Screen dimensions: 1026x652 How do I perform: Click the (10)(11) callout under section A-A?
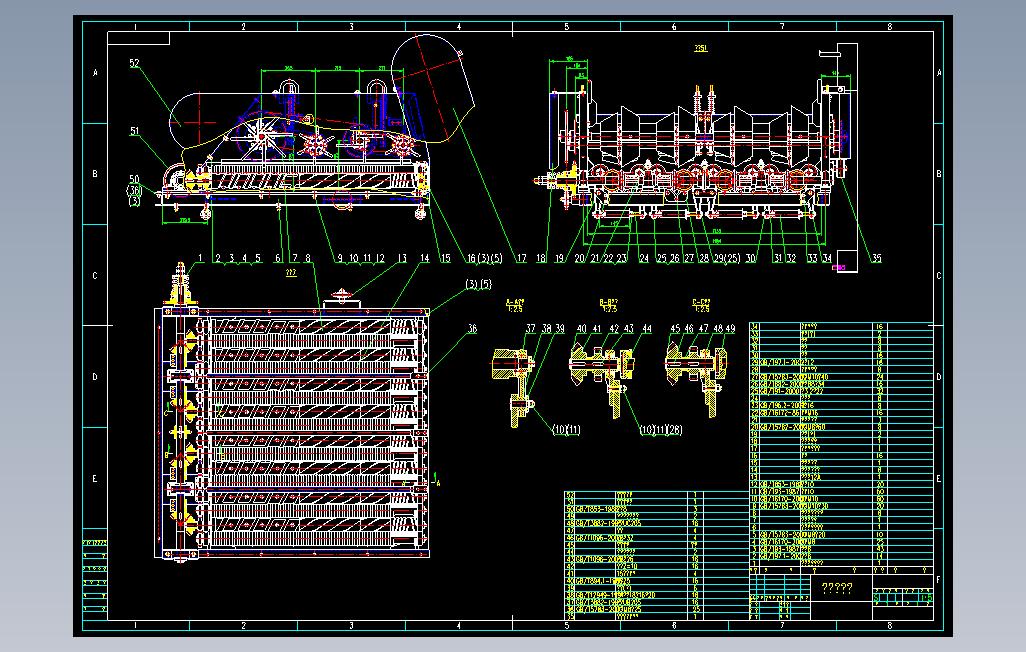pos(566,430)
